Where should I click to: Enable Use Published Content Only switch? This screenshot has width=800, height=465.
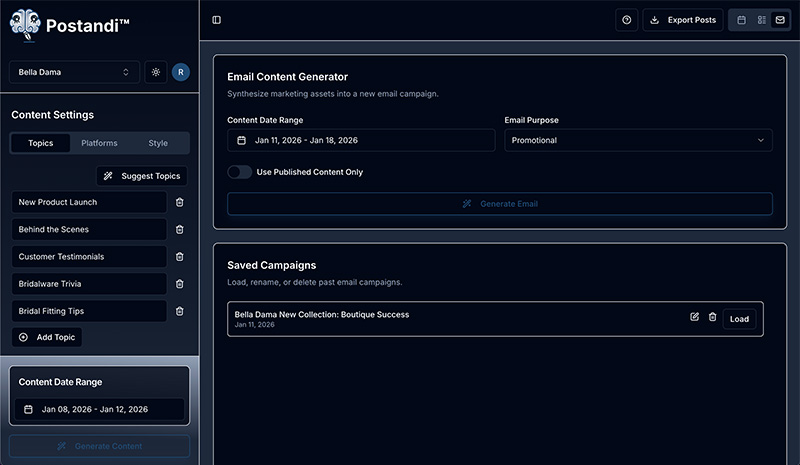coord(240,172)
